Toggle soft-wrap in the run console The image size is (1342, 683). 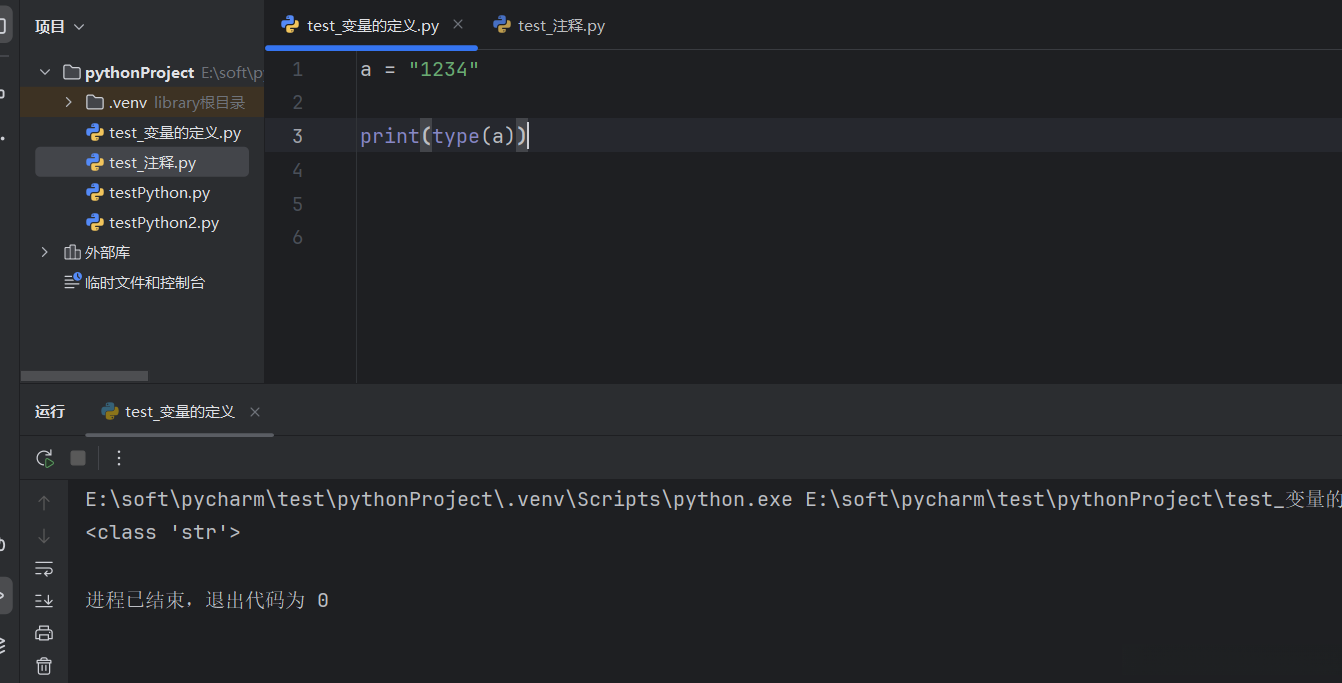click(x=44, y=568)
